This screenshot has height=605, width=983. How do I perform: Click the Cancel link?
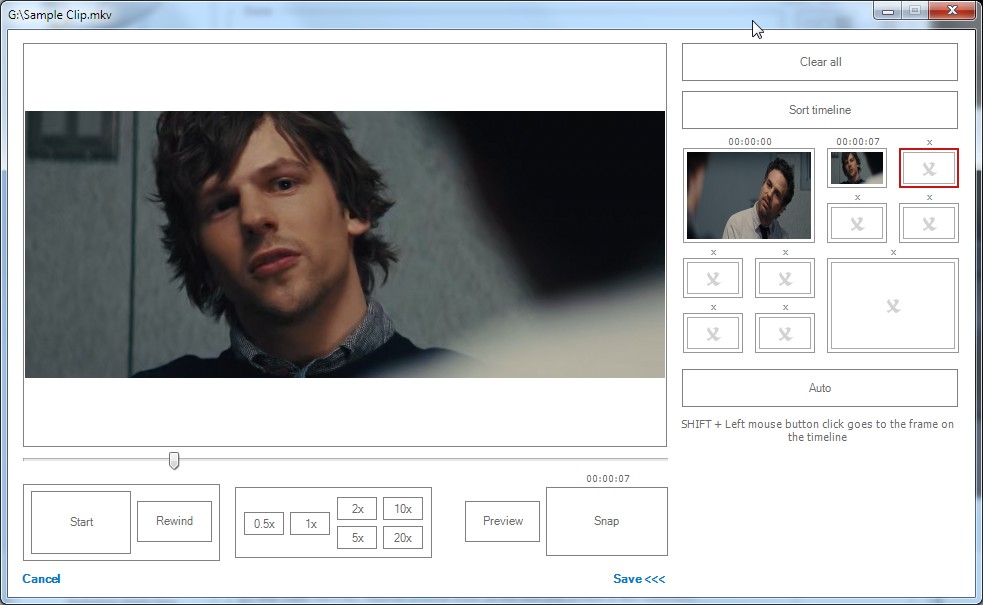41,579
